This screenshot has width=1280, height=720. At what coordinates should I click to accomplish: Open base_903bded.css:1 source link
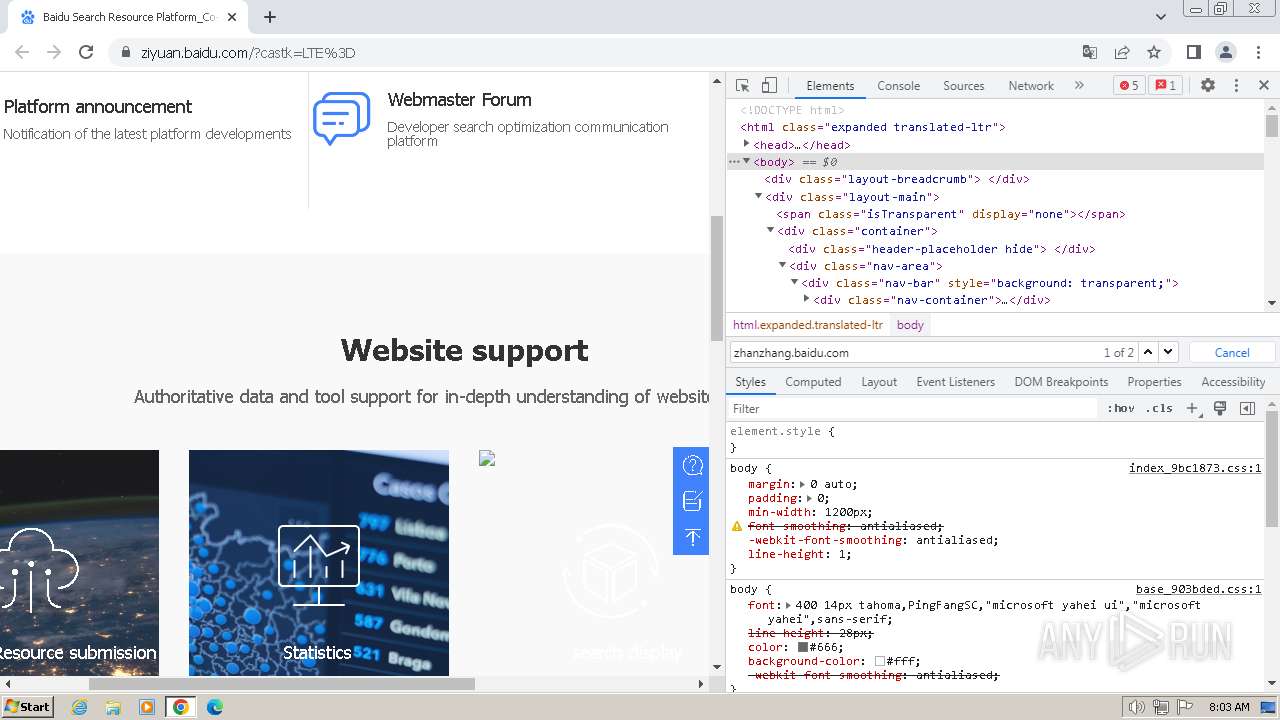coord(1198,589)
